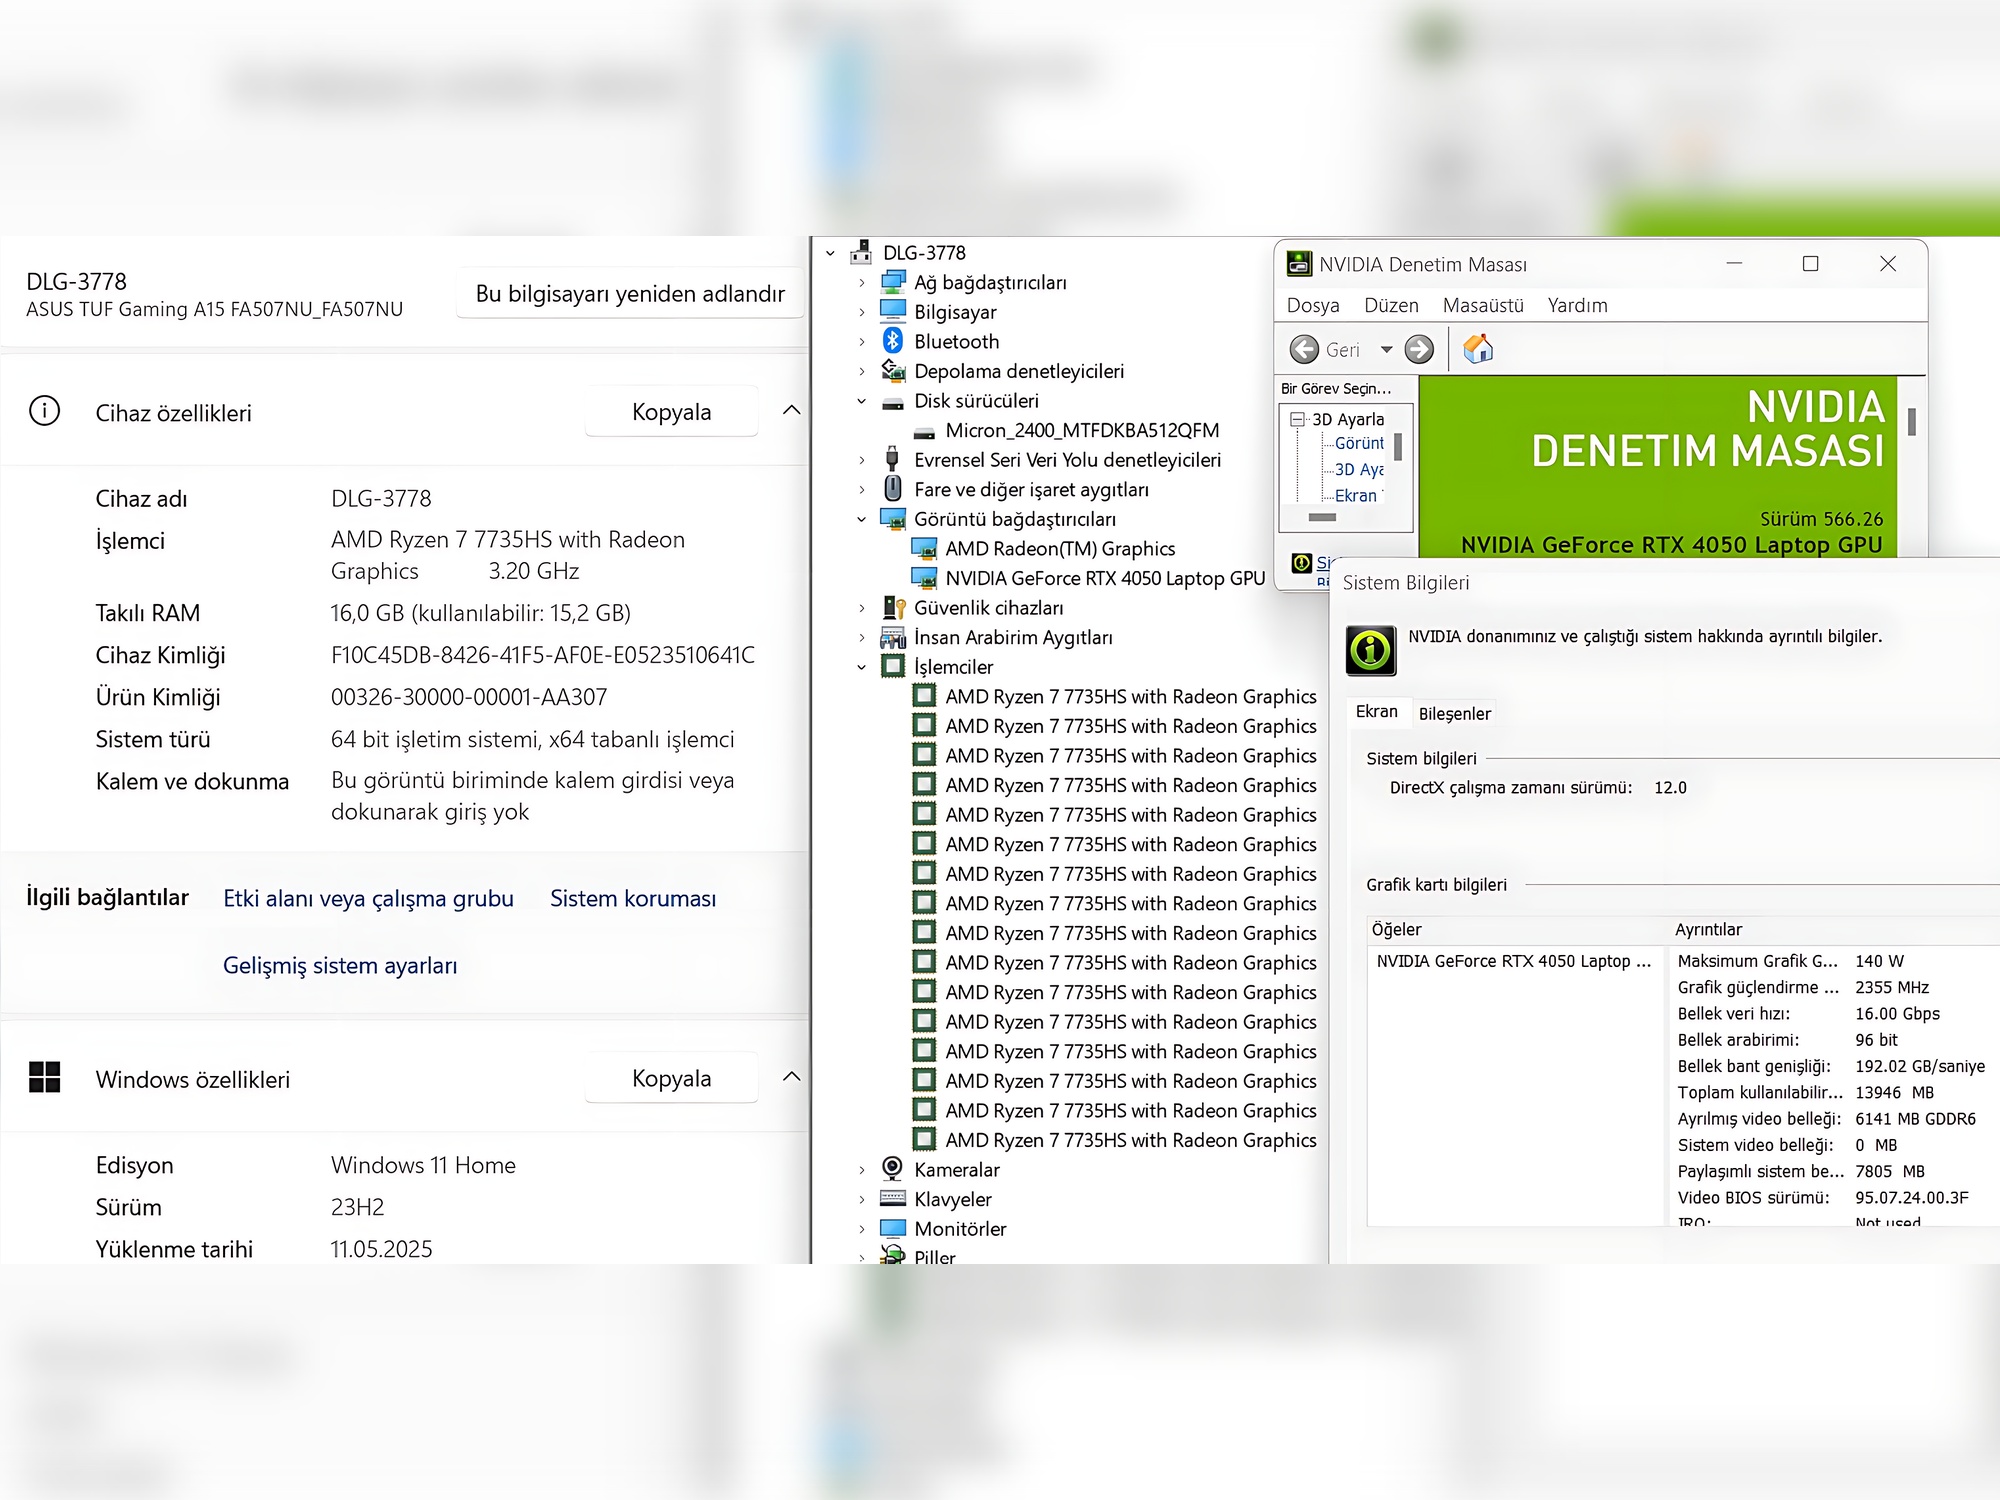2000x1500 pixels.
Task: Click the Cihaz özellikleri info icon
Action: [x=44, y=411]
